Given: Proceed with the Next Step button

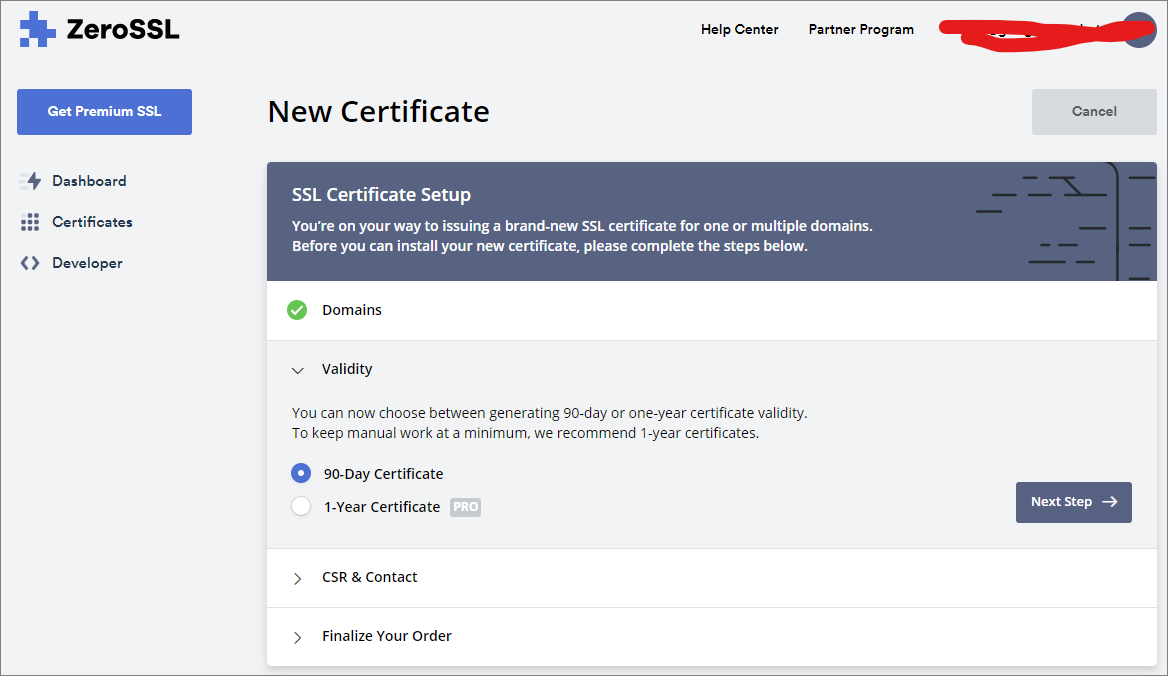Looking at the screenshot, I should 1073,502.
